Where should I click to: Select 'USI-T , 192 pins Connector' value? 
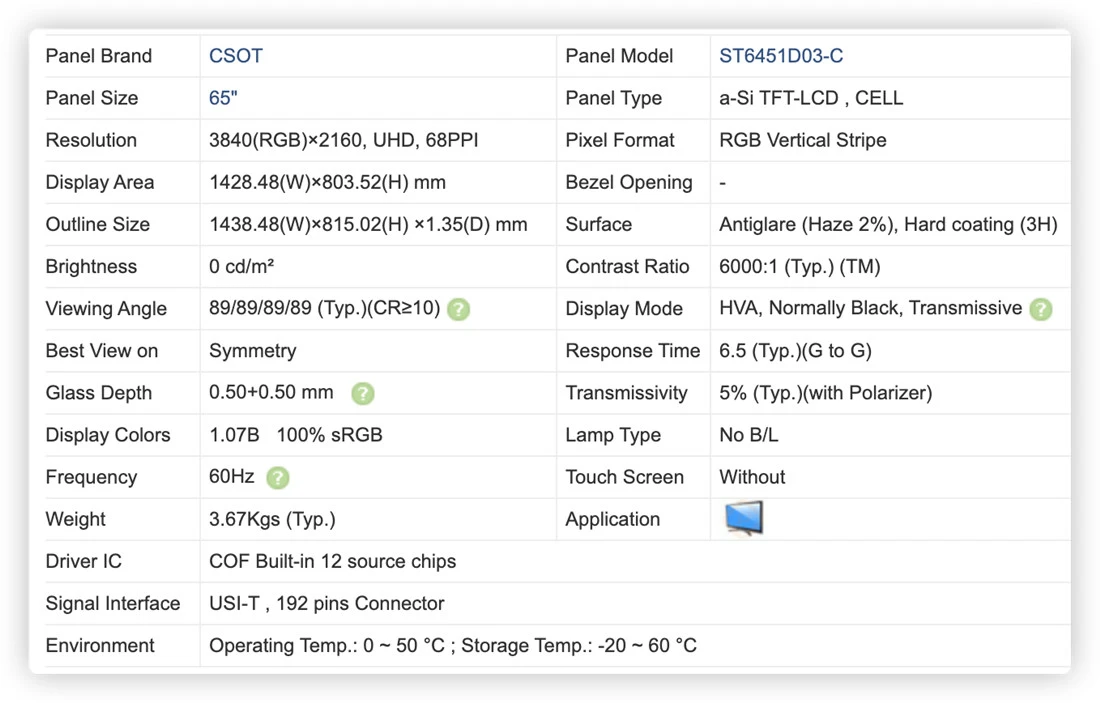[x=327, y=603]
